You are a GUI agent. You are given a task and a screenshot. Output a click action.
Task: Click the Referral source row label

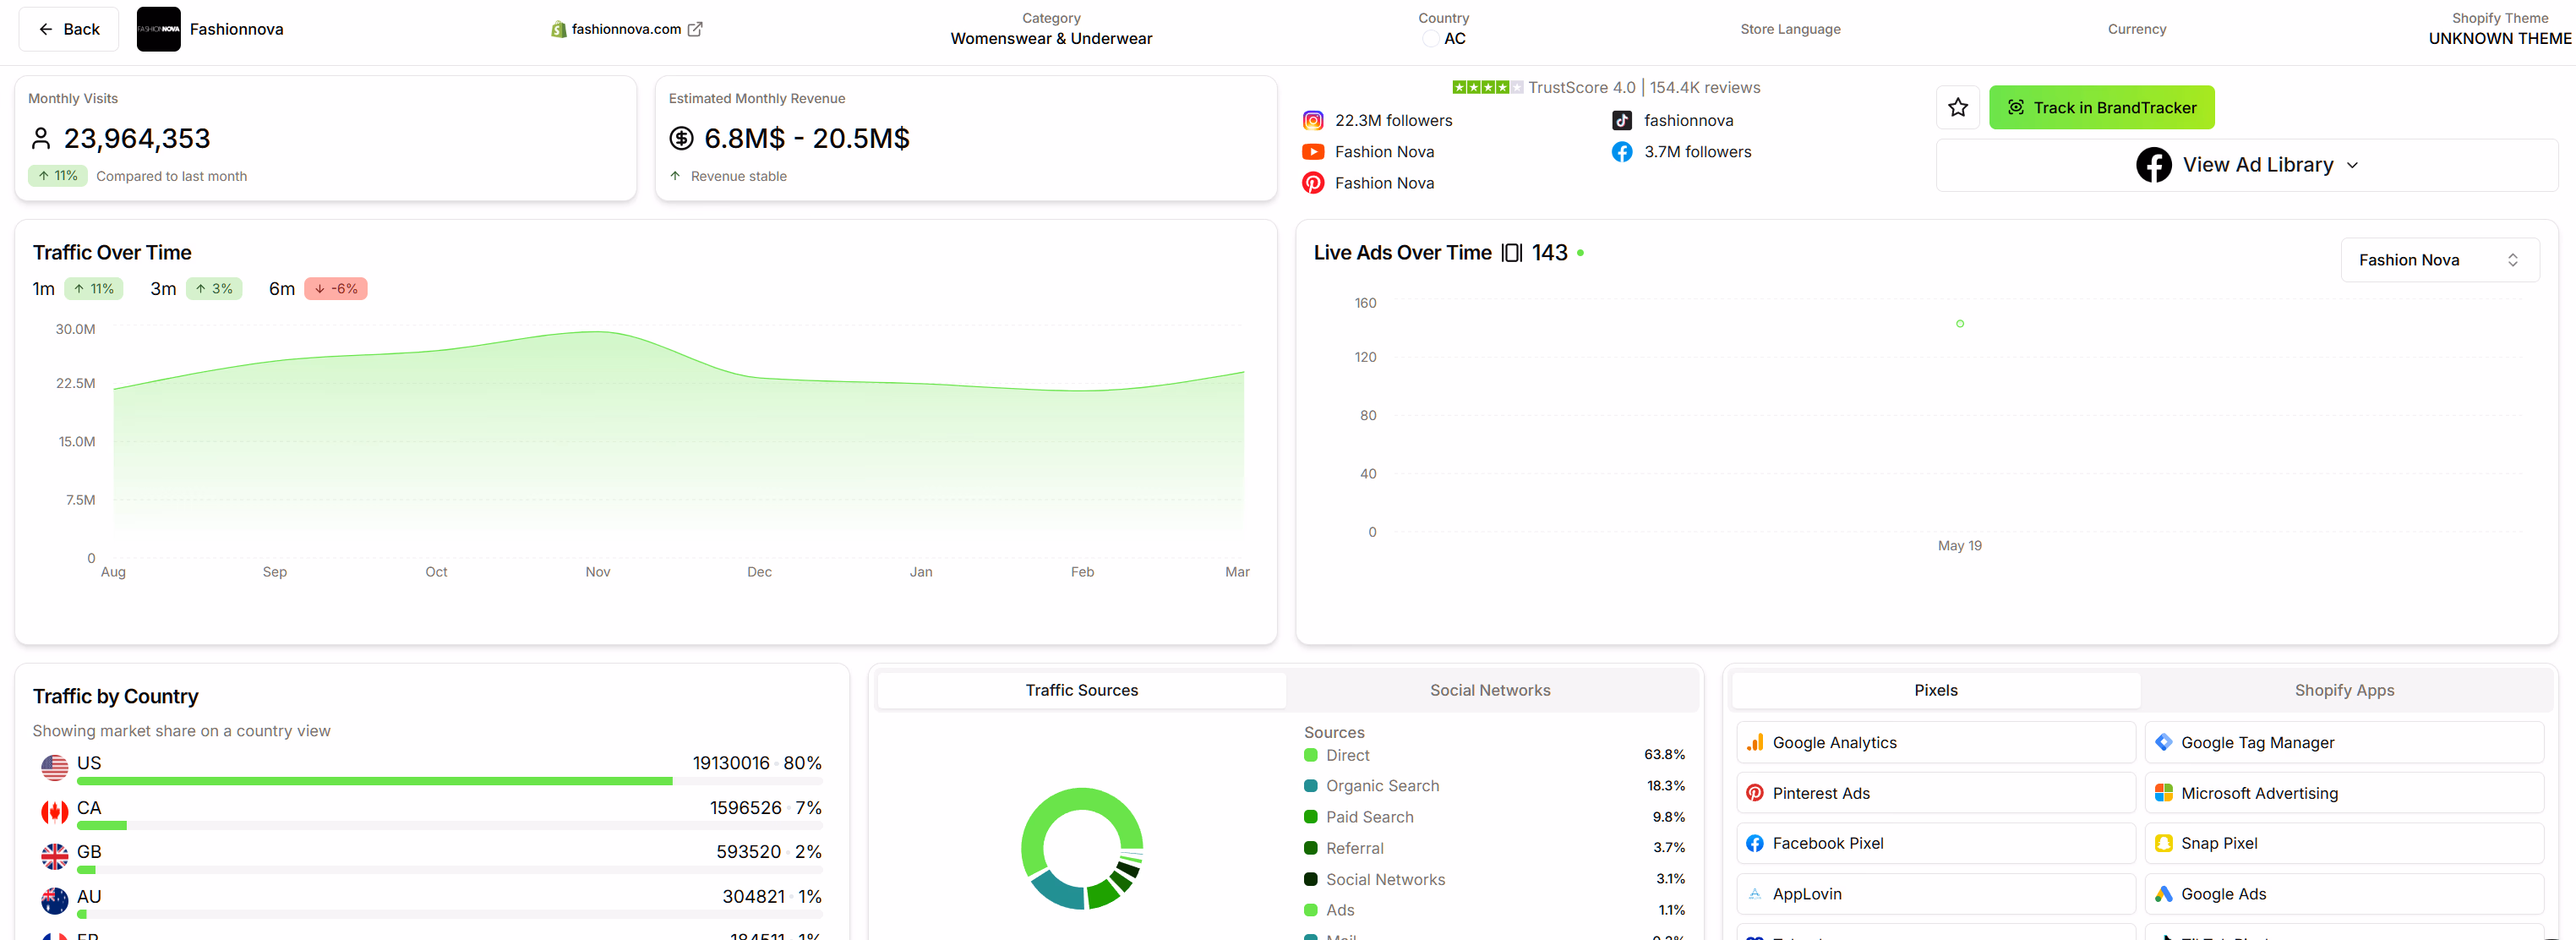point(1354,848)
